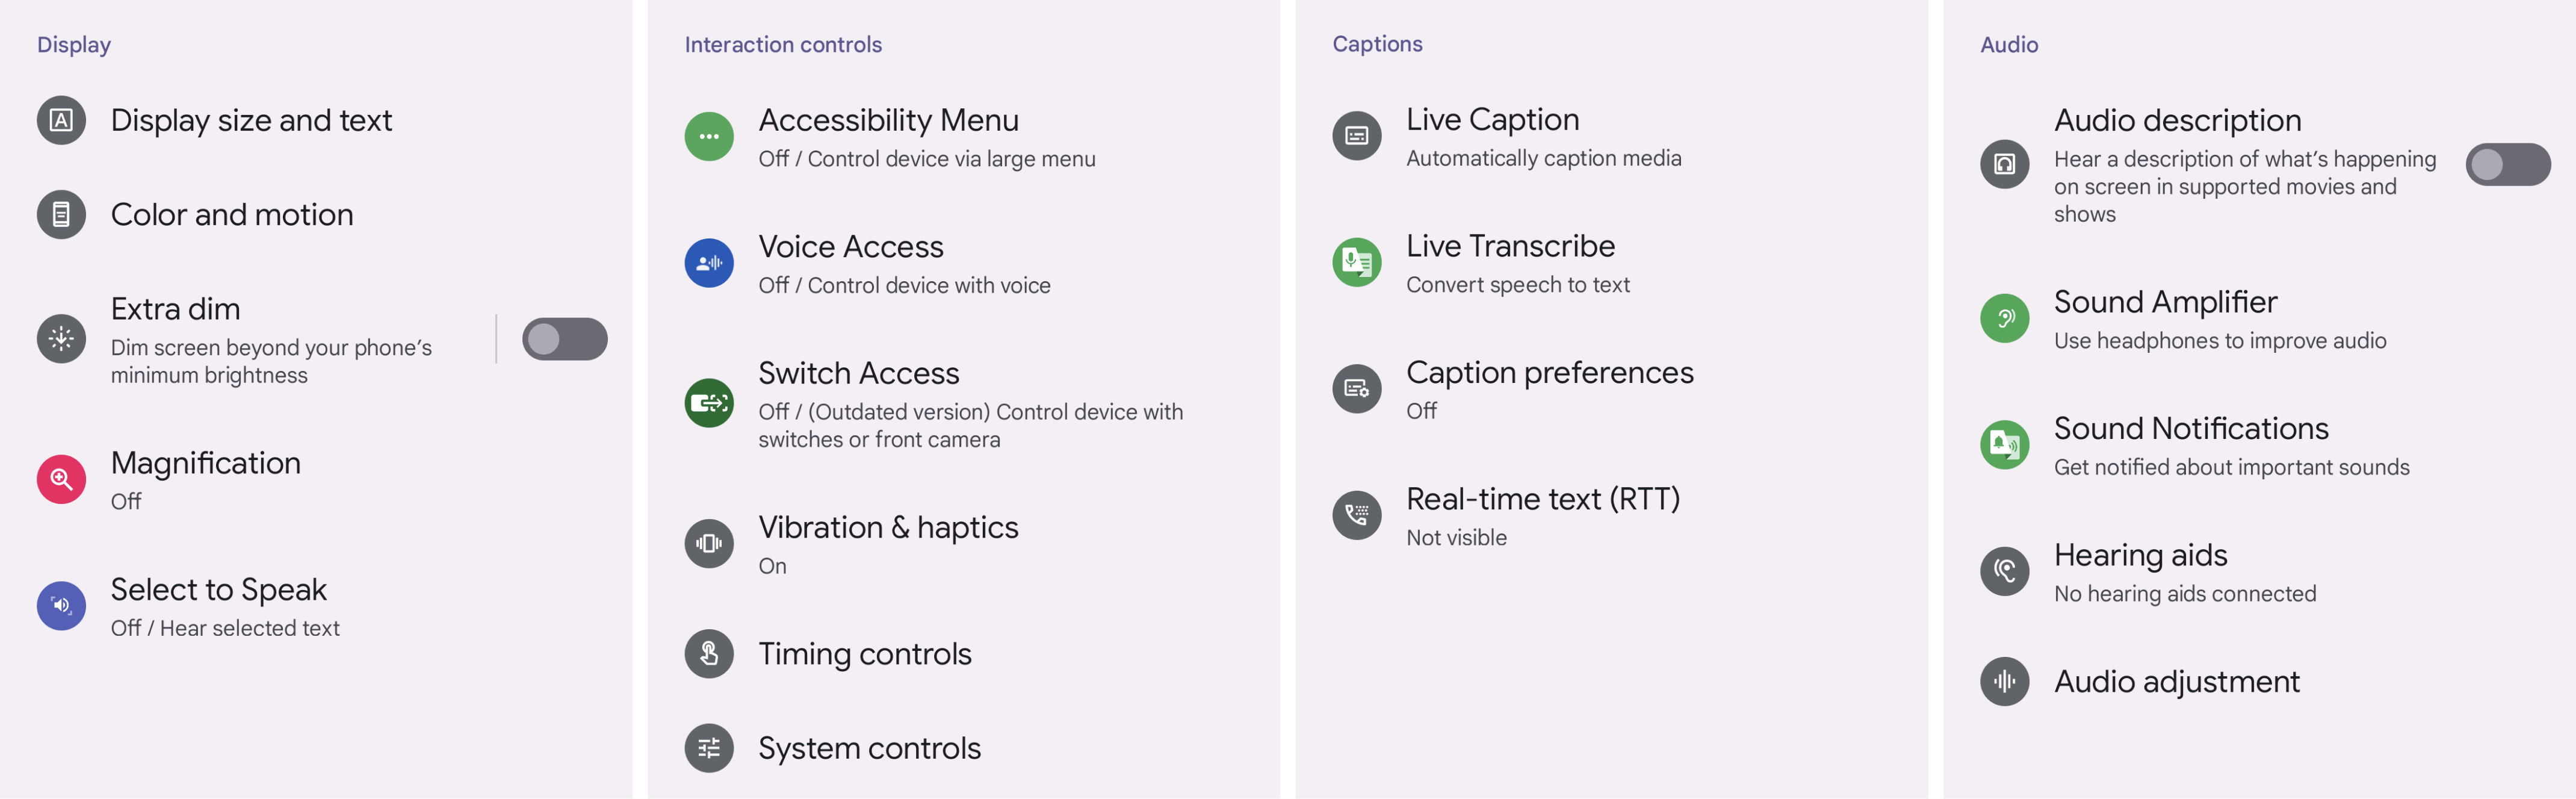Image resolution: width=2576 pixels, height=799 pixels.
Task: Click the Sound Amplifier ear icon
Action: [2005, 318]
